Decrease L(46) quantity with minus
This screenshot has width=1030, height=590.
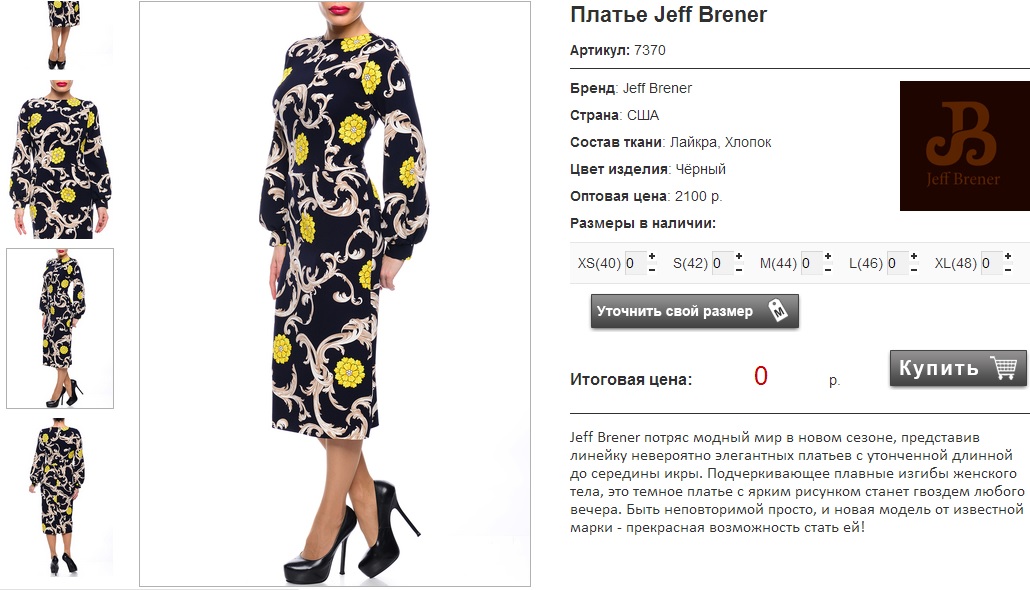point(914,269)
